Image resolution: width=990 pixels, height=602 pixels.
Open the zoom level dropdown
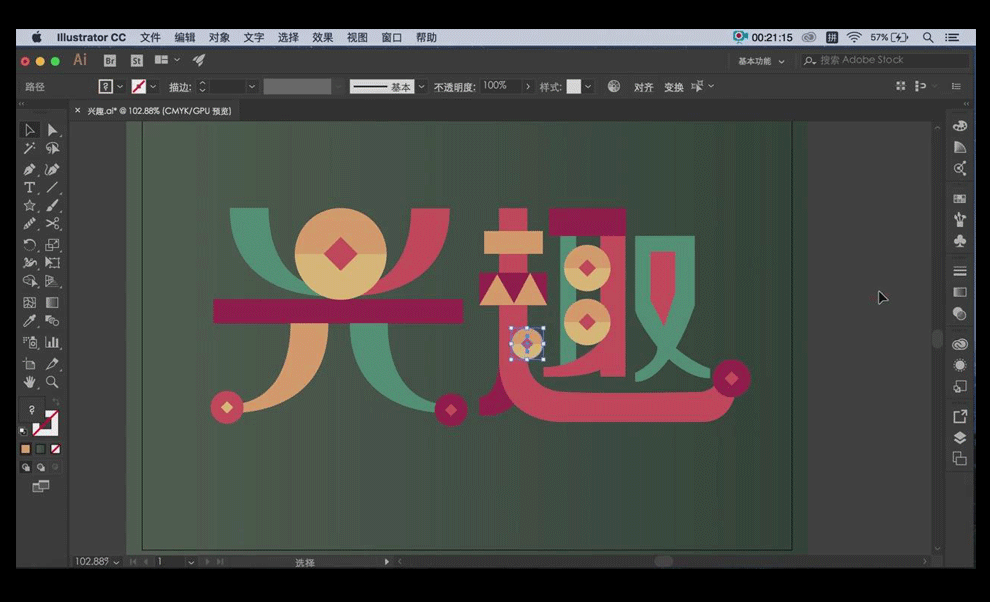(117, 562)
